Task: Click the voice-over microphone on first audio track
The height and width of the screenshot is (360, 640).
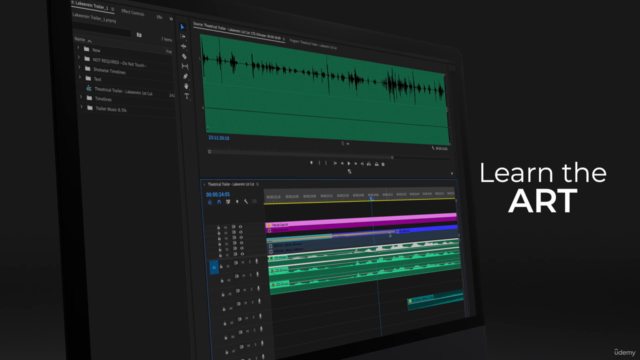Action: (257, 262)
